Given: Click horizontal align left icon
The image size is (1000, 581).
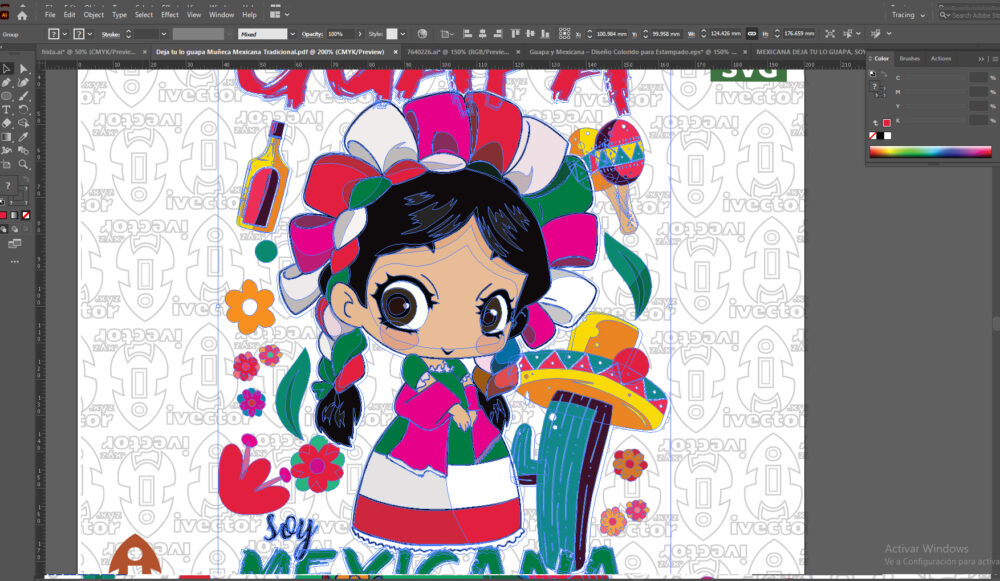Looking at the screenshot, I should coord(467,34).
